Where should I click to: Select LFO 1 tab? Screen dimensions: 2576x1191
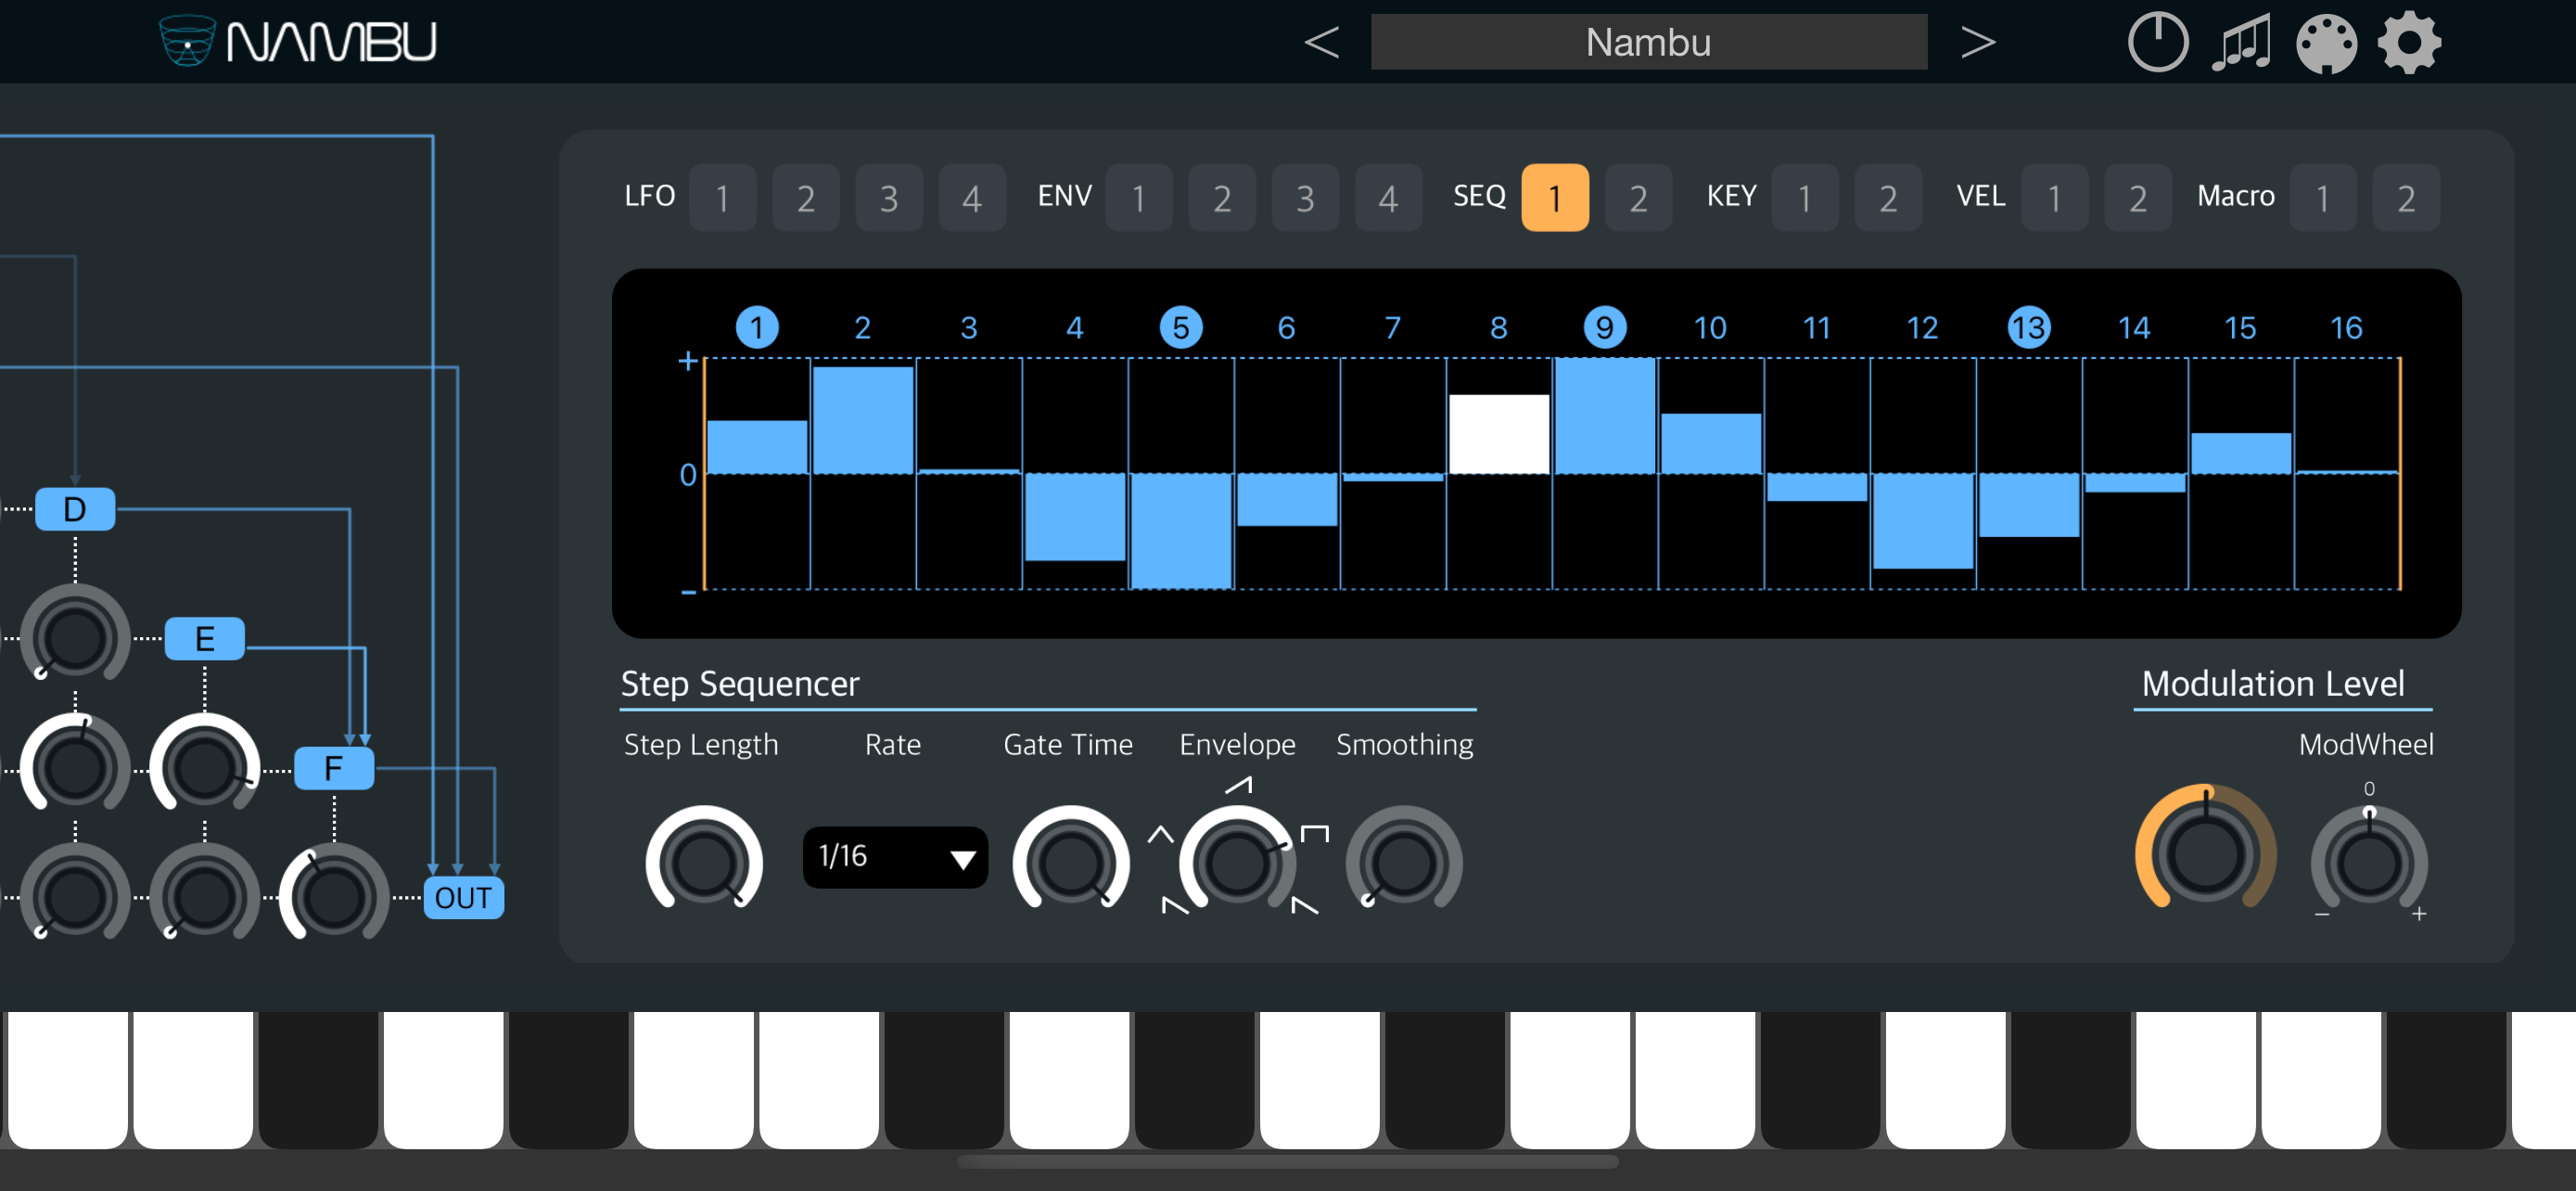pyautogui.click(x=722, y=198)
